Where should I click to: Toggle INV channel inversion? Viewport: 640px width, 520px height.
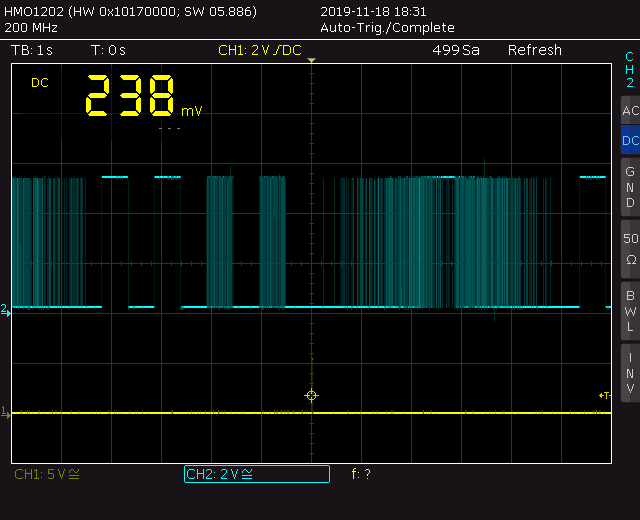(631, 373)
